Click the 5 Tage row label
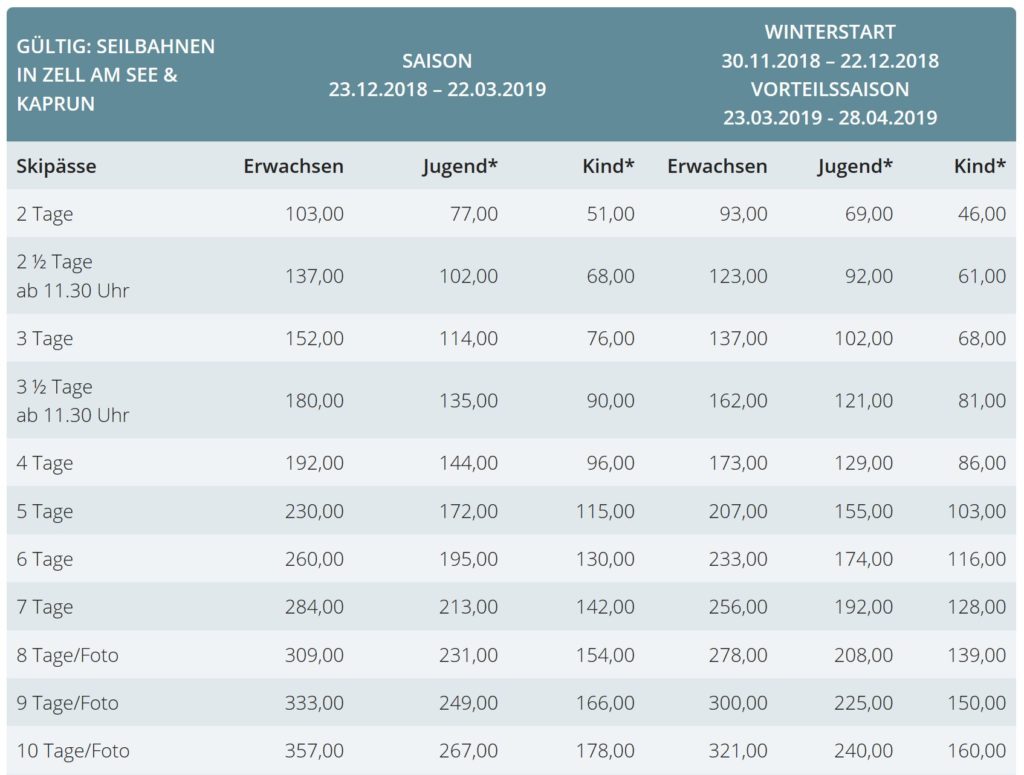The width and height of the screenshot is (1024, 775). (x=44, y=511)
